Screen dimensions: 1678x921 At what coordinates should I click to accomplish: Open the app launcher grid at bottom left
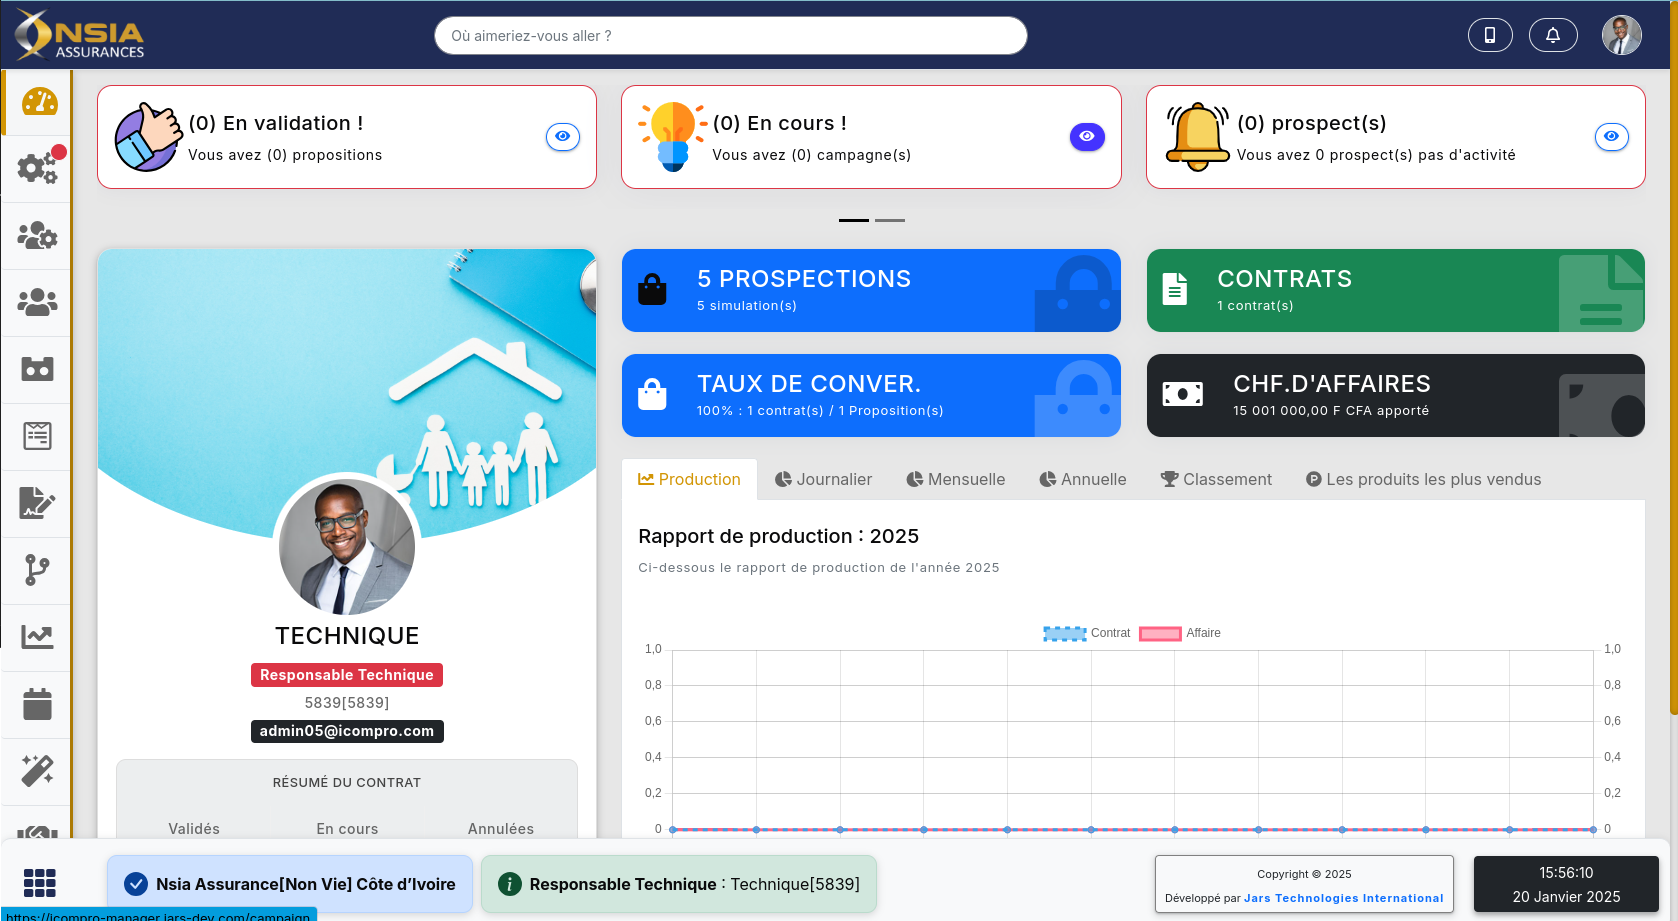(40, 883)
